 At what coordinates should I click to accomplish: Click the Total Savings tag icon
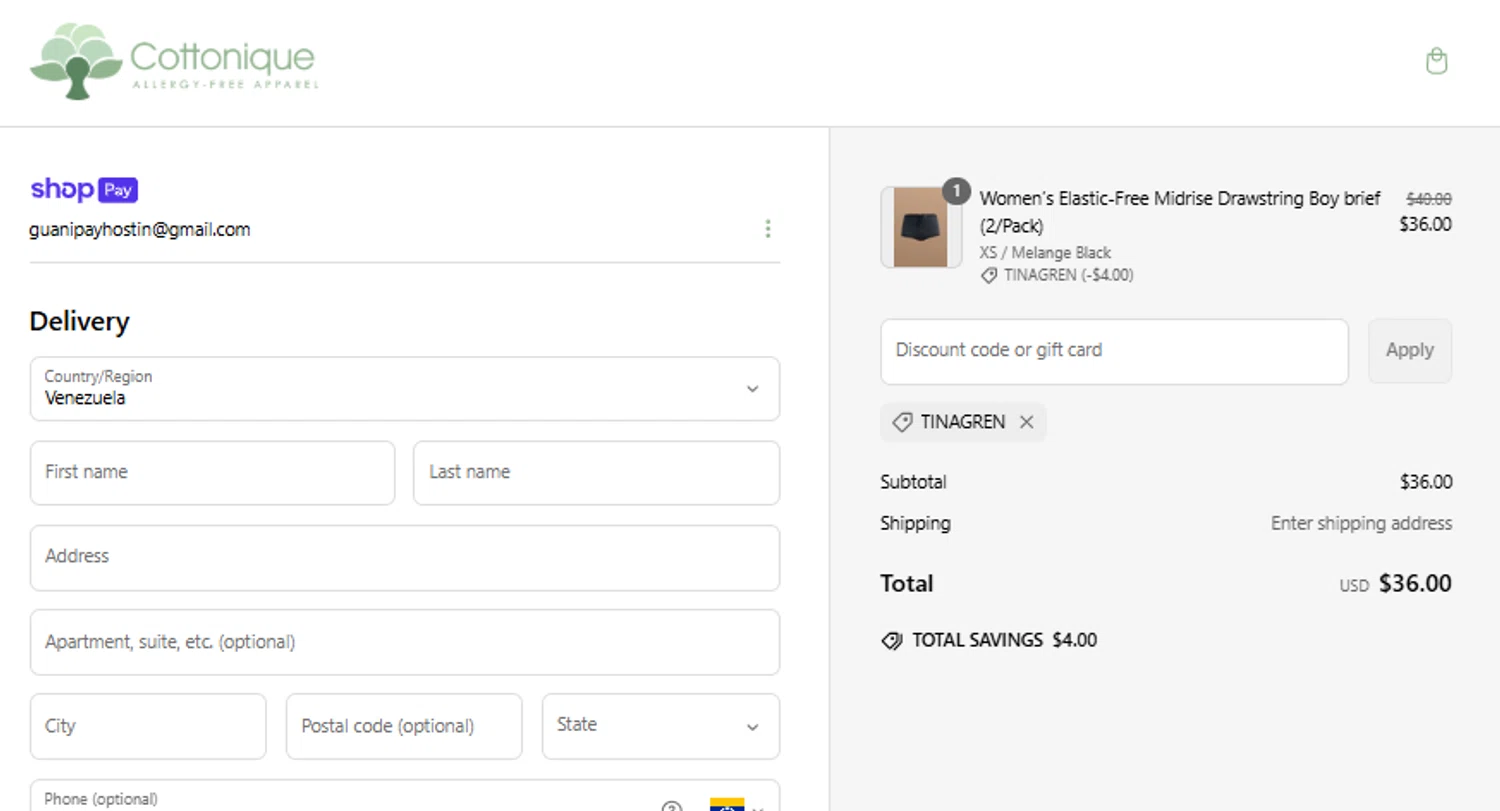pos(892,641)
